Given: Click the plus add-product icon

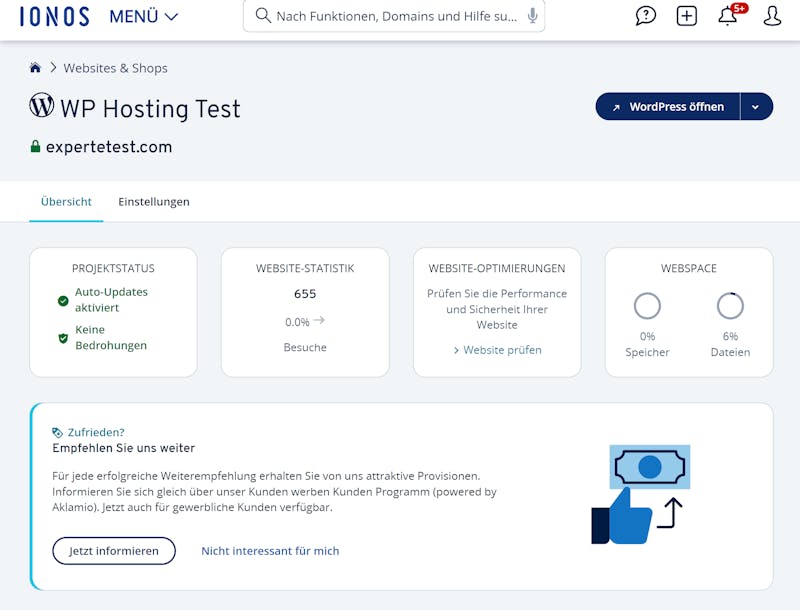Looking at the screenshot, I should 687,16.
